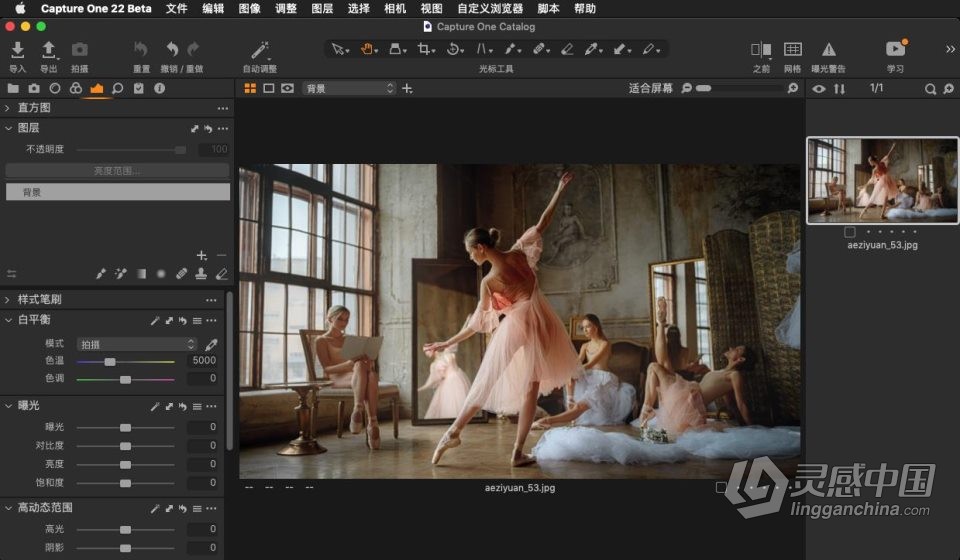Screen dimensions: 960x560
Task: Select the arrow pointer cursor tool
Action: tap(339, 49)
